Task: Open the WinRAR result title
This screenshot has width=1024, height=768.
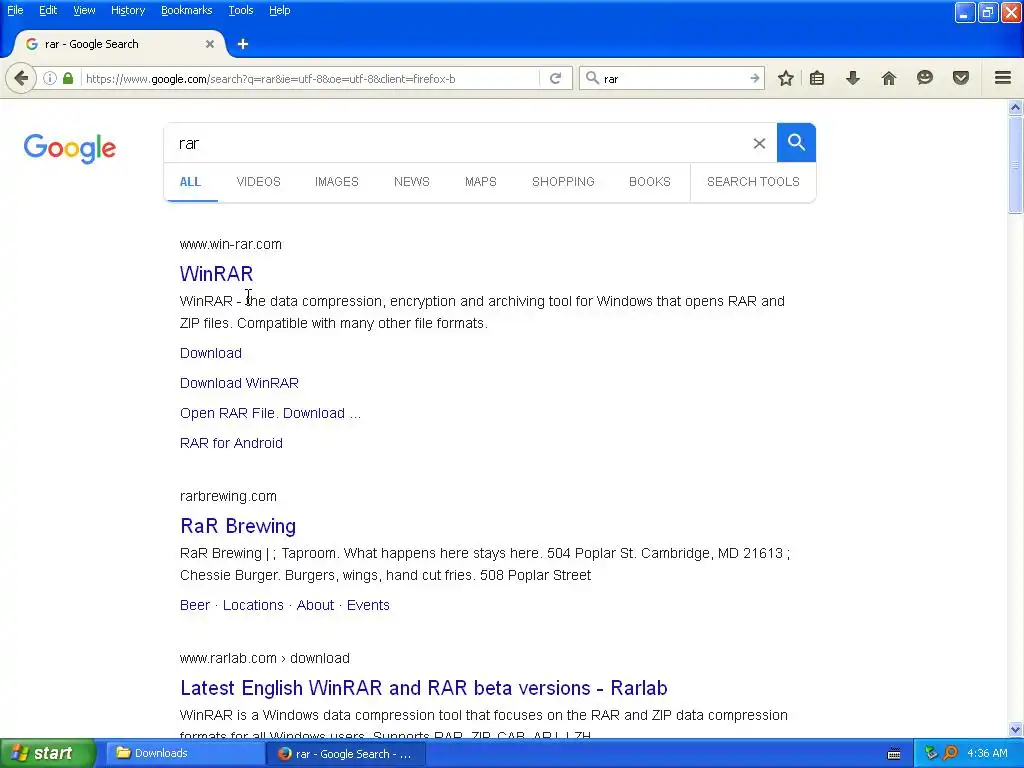Action: [216, 274]
